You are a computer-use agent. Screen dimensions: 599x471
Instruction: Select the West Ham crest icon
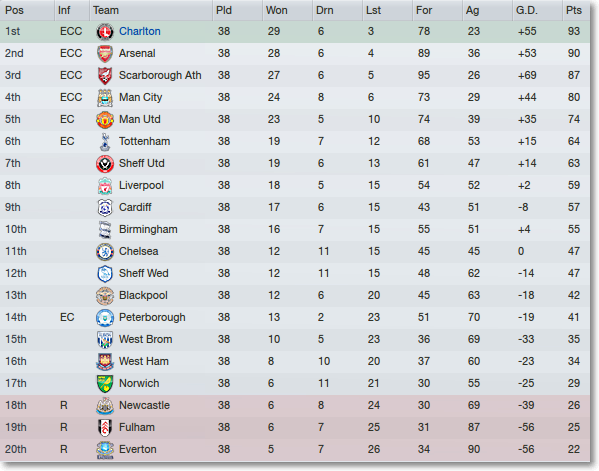[x=105, y=362]
